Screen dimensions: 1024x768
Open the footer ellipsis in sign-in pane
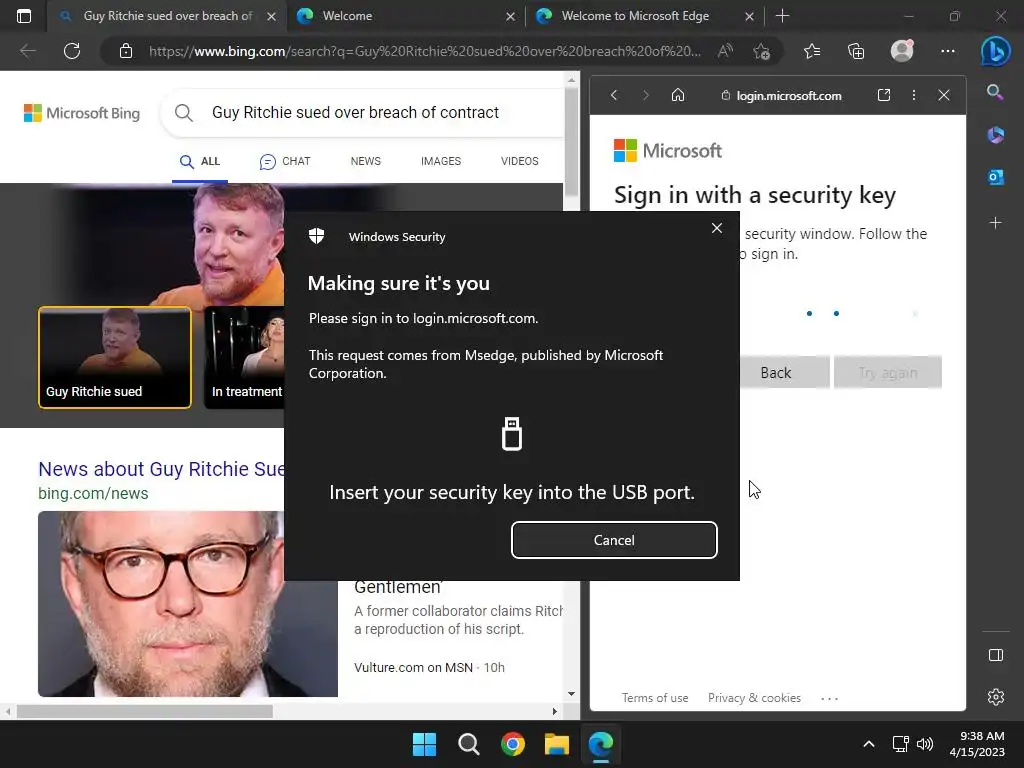coord(829,698)
